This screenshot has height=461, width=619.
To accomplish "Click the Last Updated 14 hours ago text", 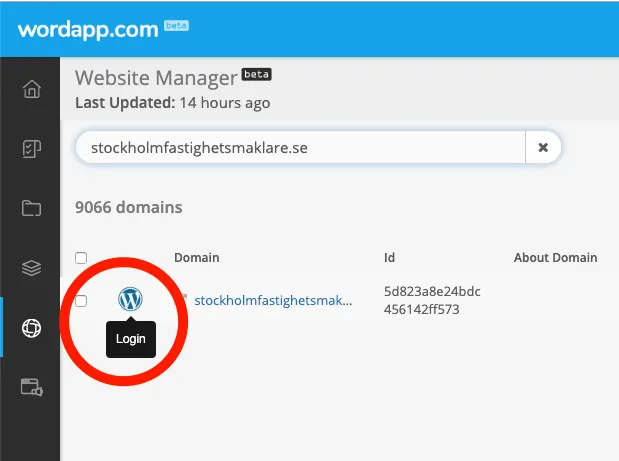I will [173, 103].
